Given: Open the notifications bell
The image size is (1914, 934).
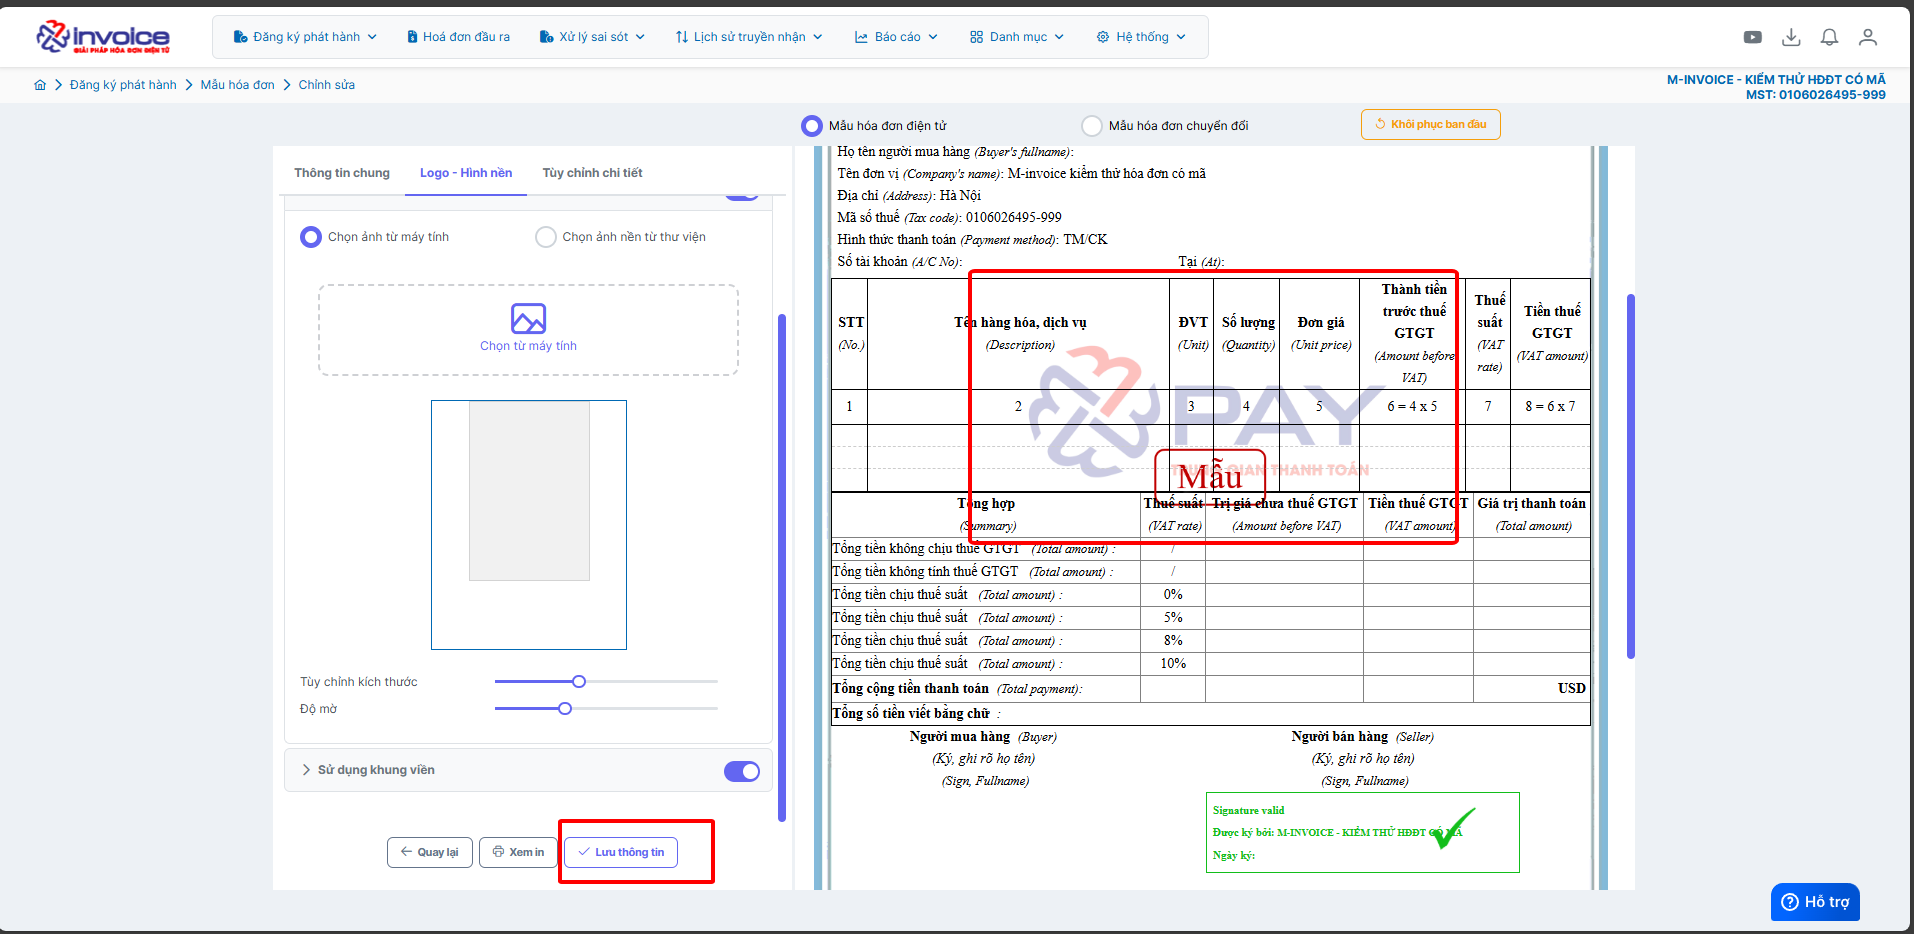Looking at the screenshot, I should pos(1829,37).
